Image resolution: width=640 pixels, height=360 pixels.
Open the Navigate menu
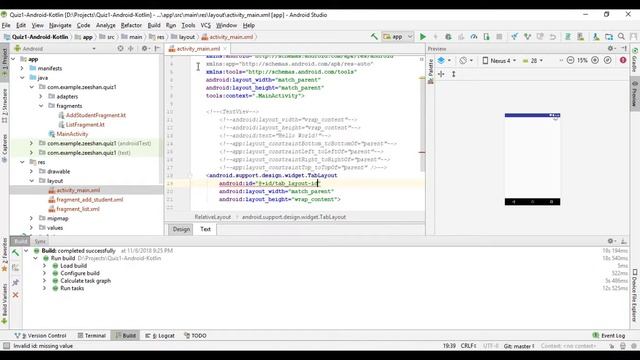pos(60,25)
